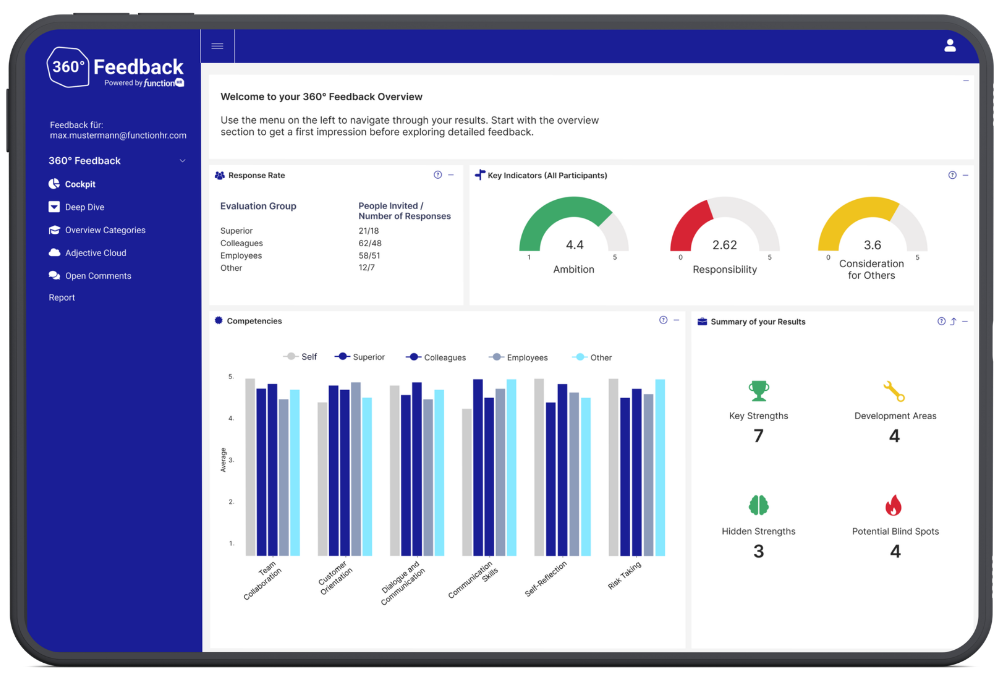Viewport: 1000px width, 680px height.
Task: Collapse the Summary of your Results panel
Action: point(963,321)
